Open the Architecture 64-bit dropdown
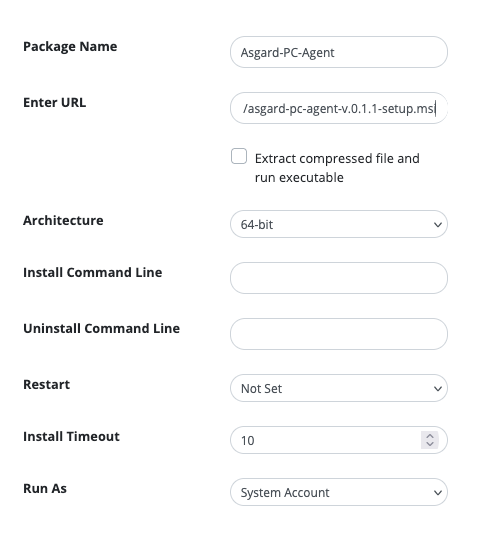The width and height of the screenshot is (489, 558). (338, 224)
